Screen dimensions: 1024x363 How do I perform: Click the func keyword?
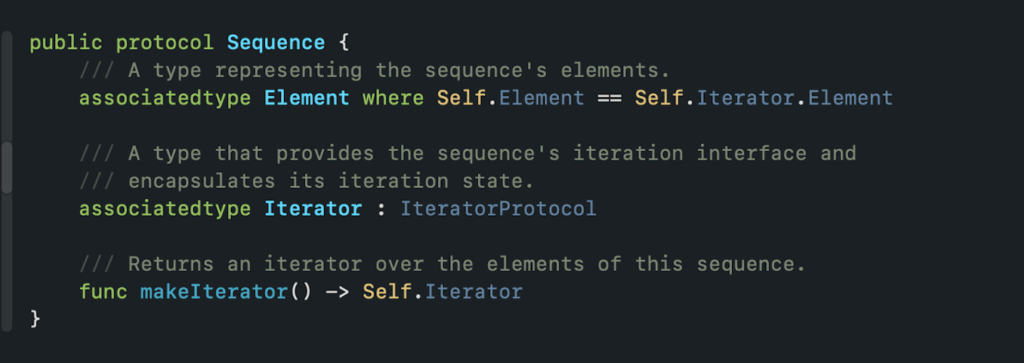click(x=103, y=291)
